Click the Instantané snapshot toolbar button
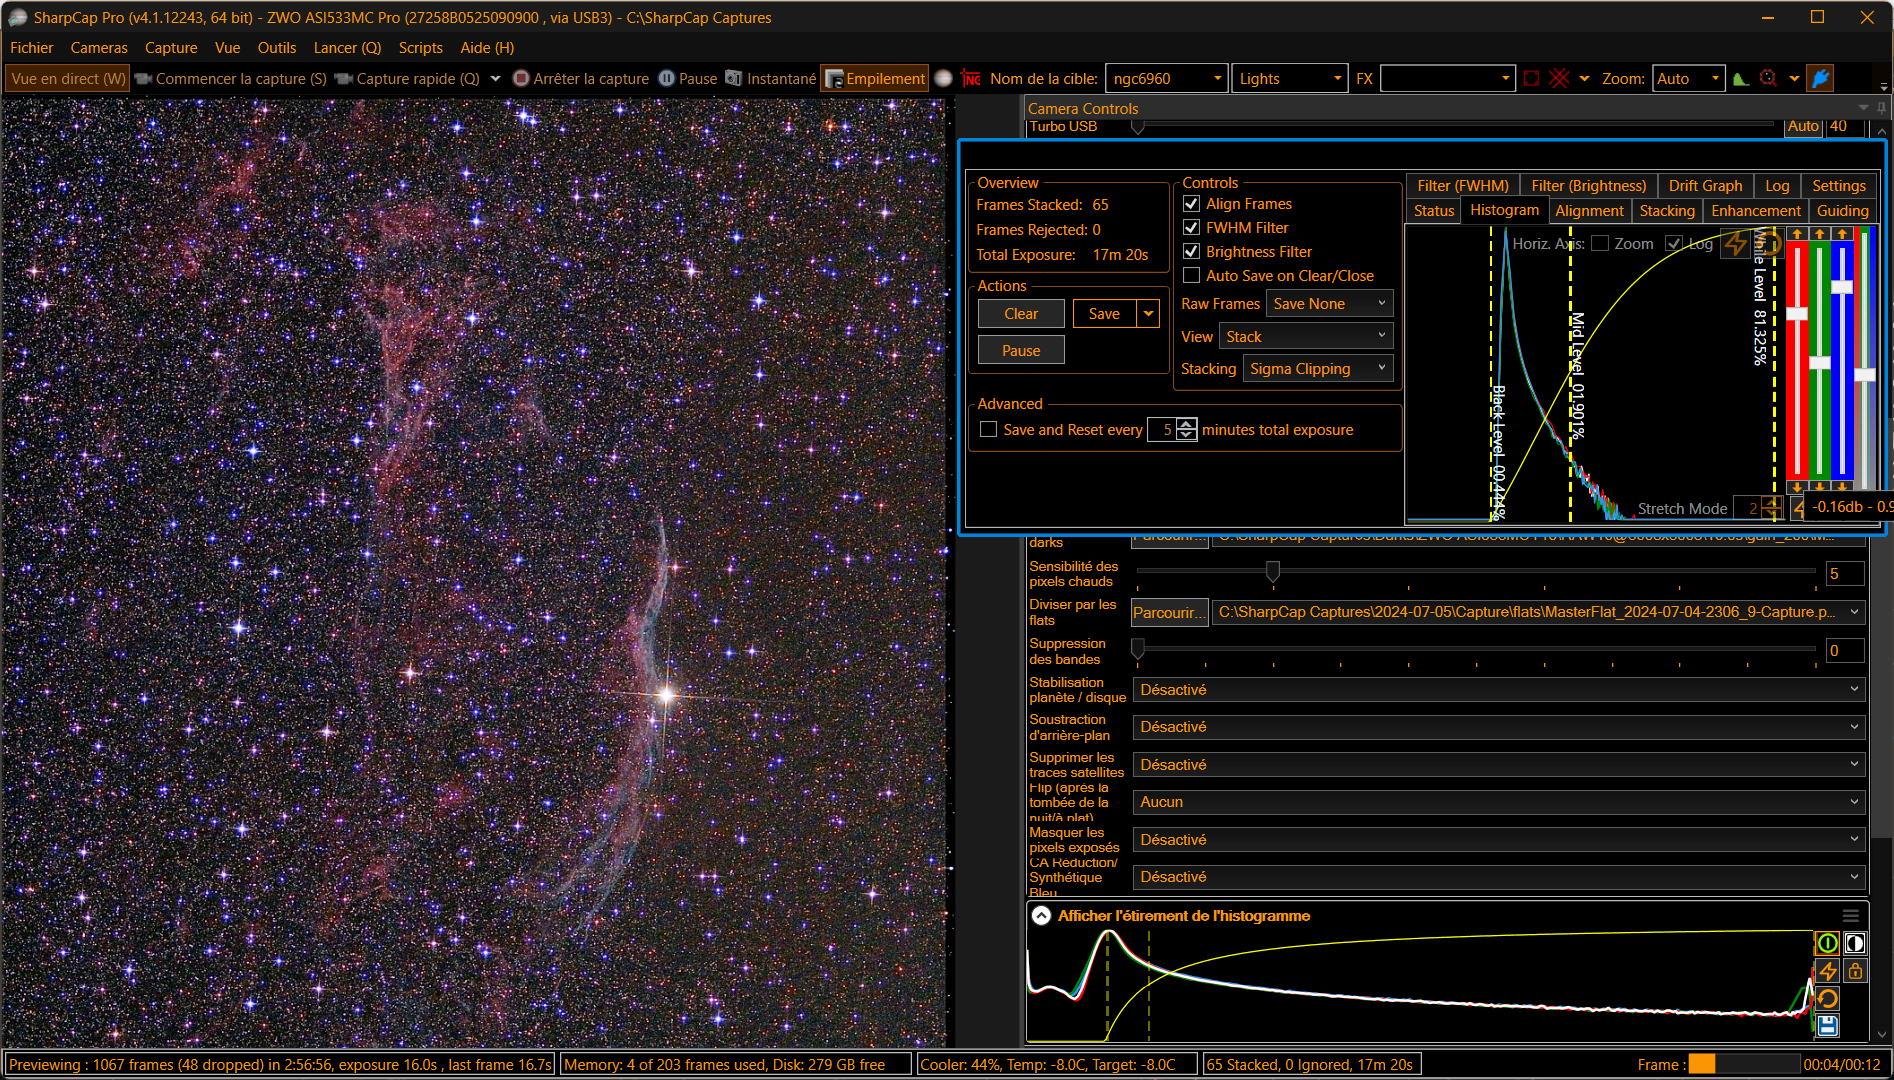The width and height of the screenshot is (1894, 1080). (x=770, y=78)
